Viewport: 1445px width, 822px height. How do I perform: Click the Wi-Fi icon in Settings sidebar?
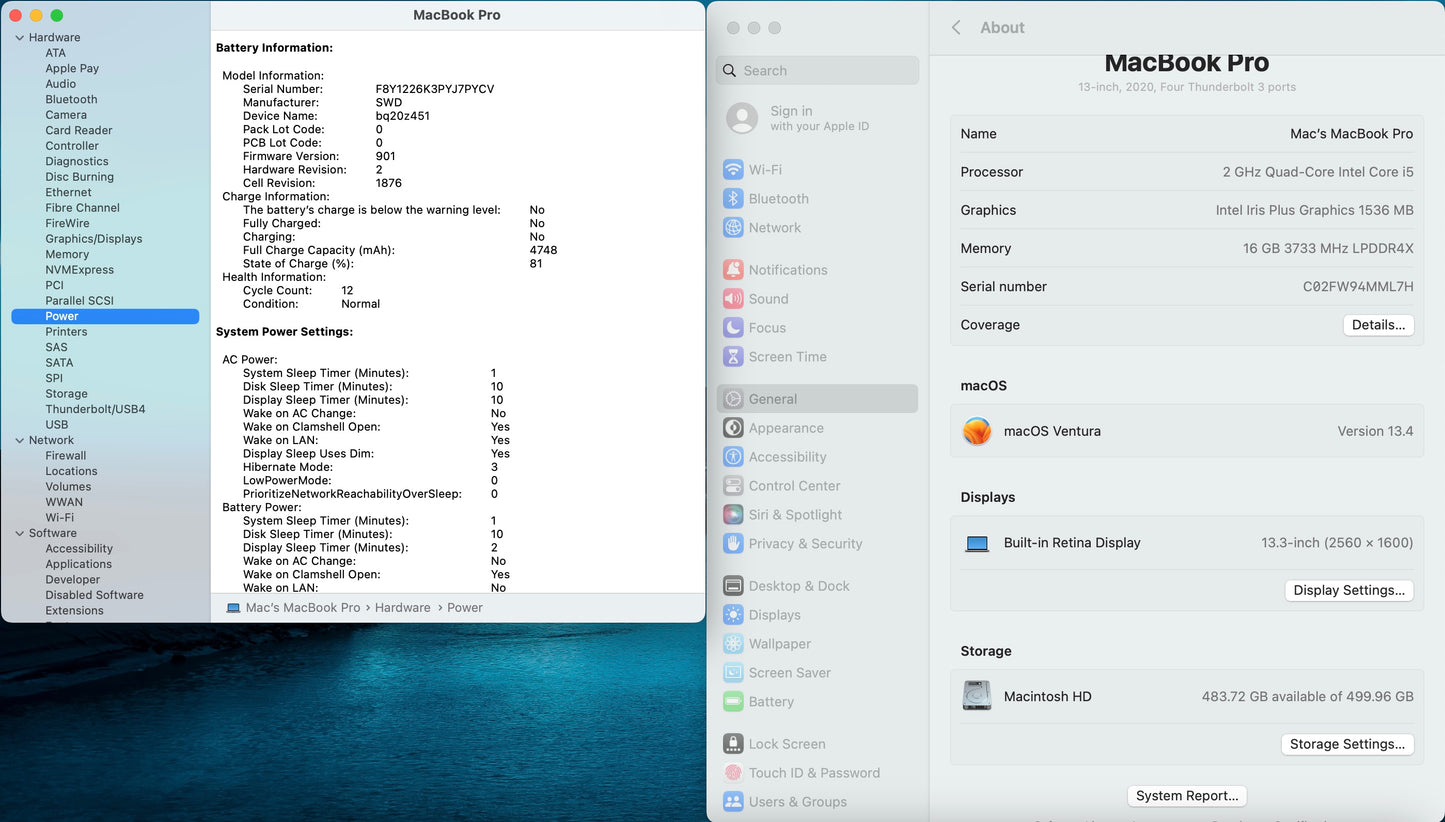pos(733,170)
